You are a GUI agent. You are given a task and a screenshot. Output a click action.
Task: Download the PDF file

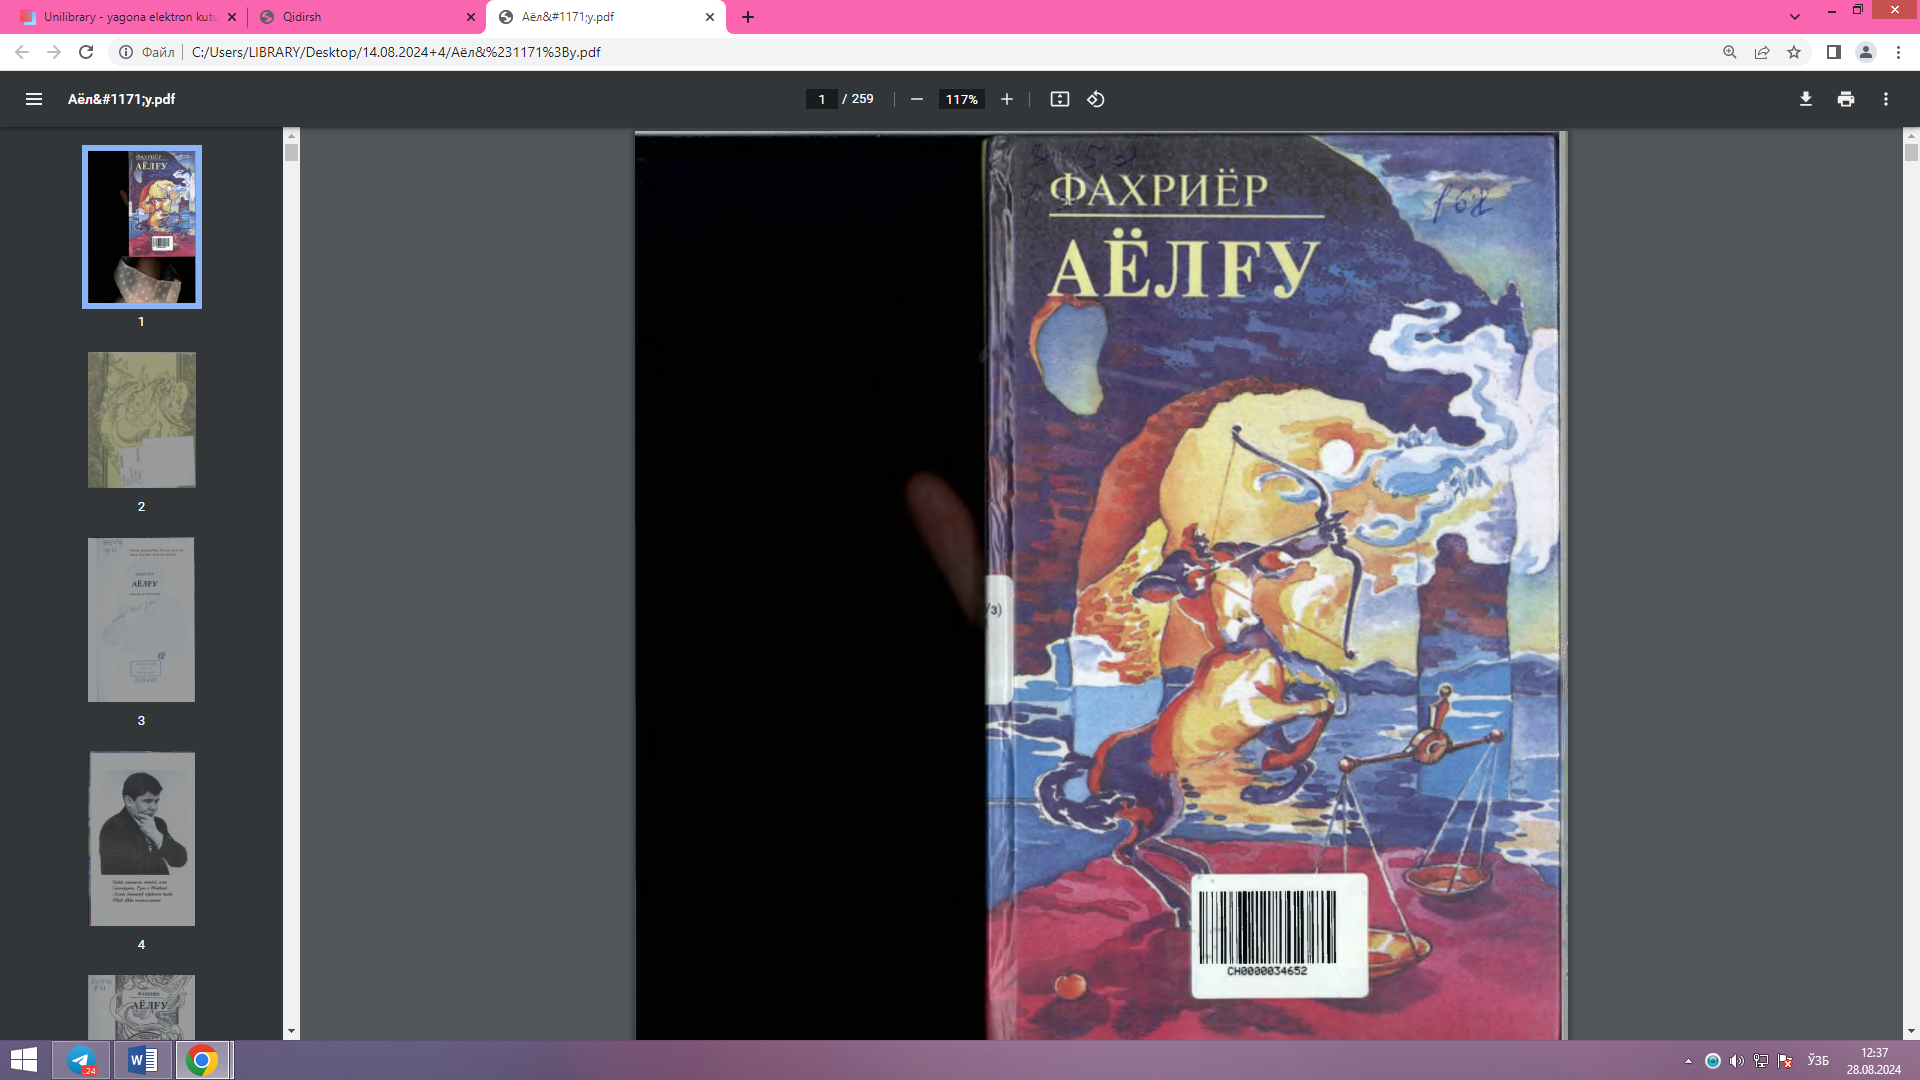pos(1806,99)
